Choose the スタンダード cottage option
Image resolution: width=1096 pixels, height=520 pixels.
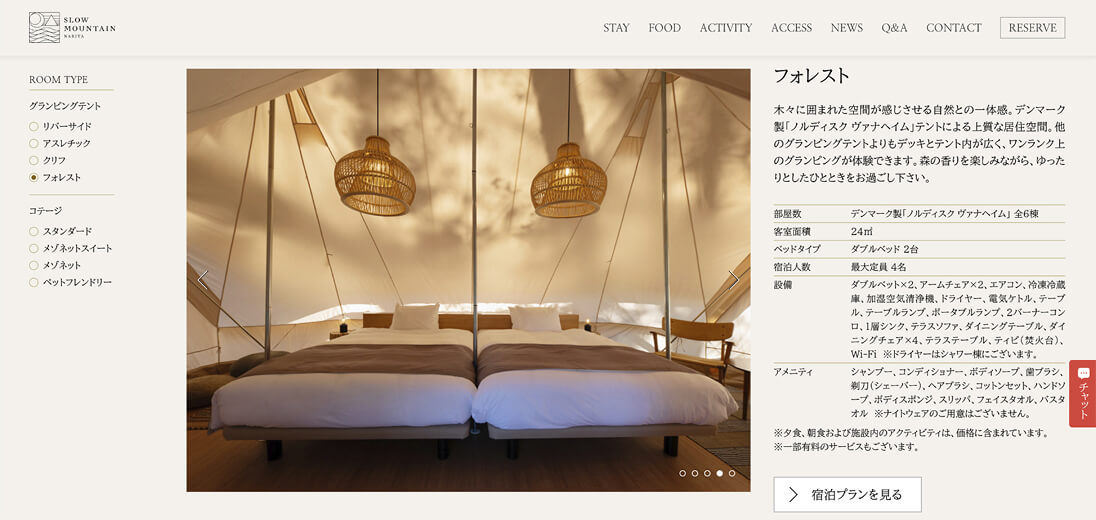coord(61,231)
